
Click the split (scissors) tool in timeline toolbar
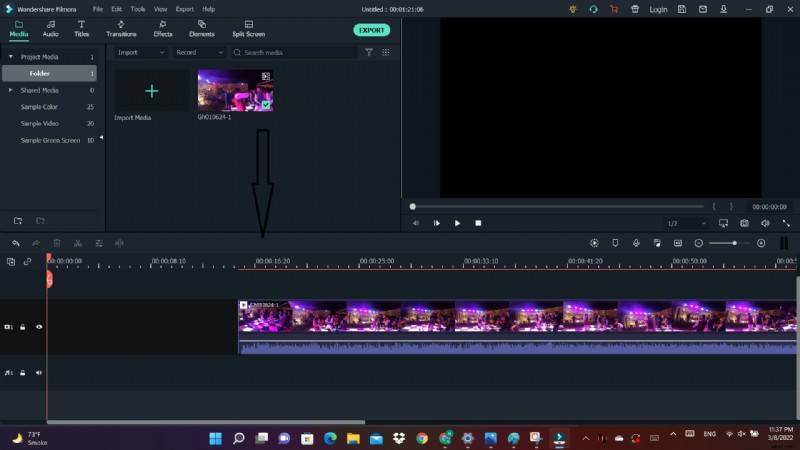click(x=78, y=243)
